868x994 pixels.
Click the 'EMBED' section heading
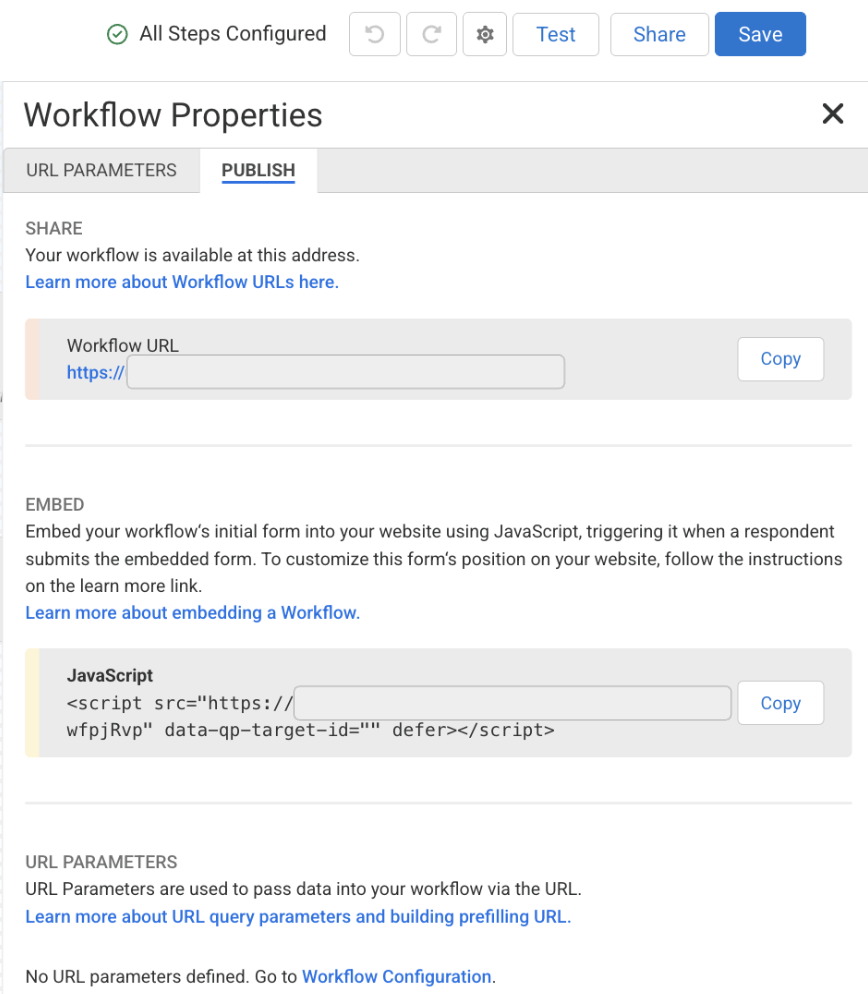click(55, 505)
